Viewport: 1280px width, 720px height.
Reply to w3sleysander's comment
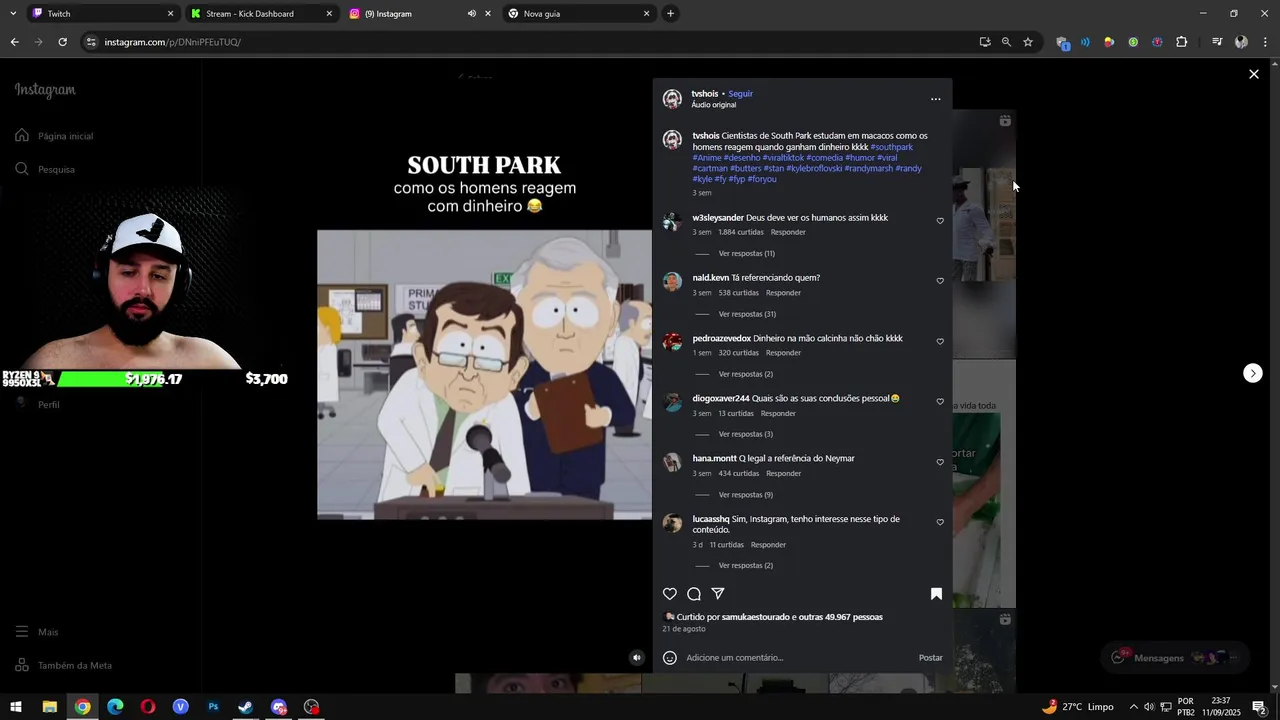tap(788, 232)
